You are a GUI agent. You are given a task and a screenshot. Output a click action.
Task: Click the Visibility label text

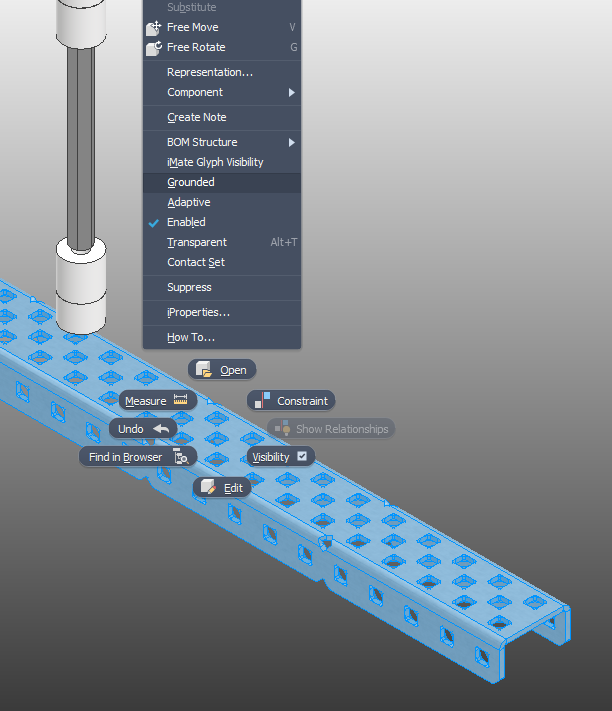[x=271, y=457]
